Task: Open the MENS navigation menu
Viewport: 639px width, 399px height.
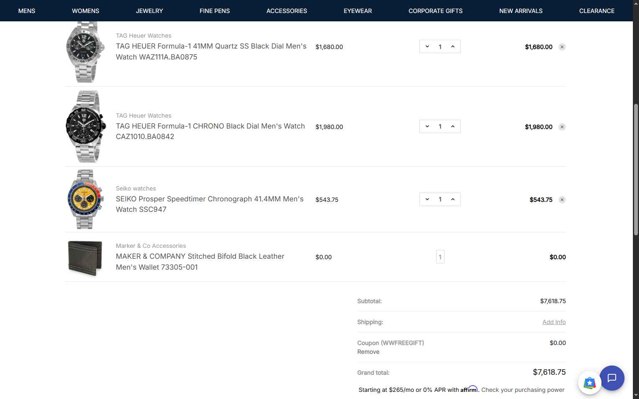Action: (x=26, y=11)
